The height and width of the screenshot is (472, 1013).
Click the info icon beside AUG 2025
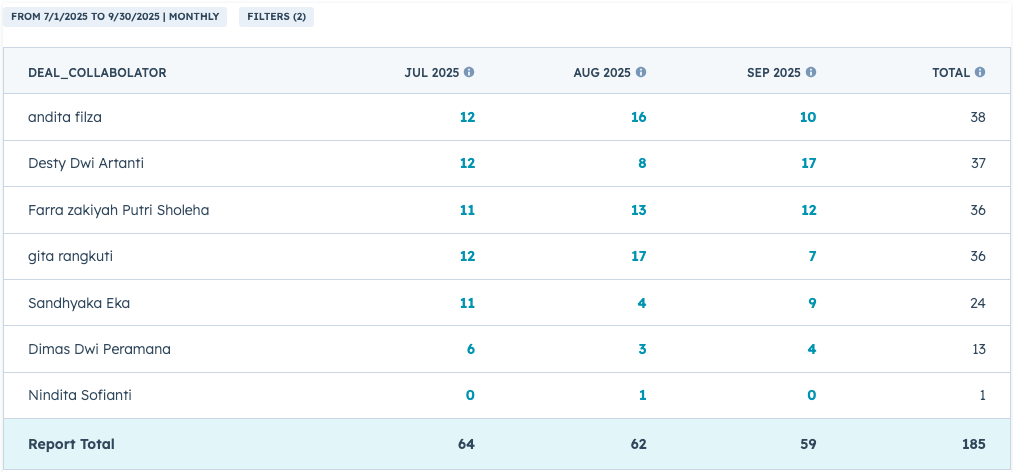[641, 73]
